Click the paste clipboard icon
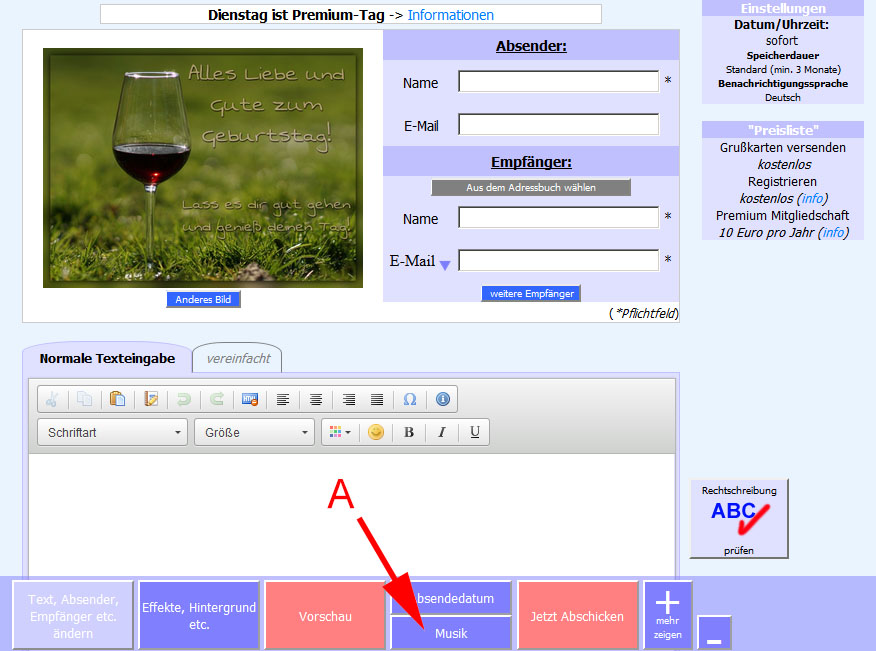This screenshot has width=876, height=651. 117,400
